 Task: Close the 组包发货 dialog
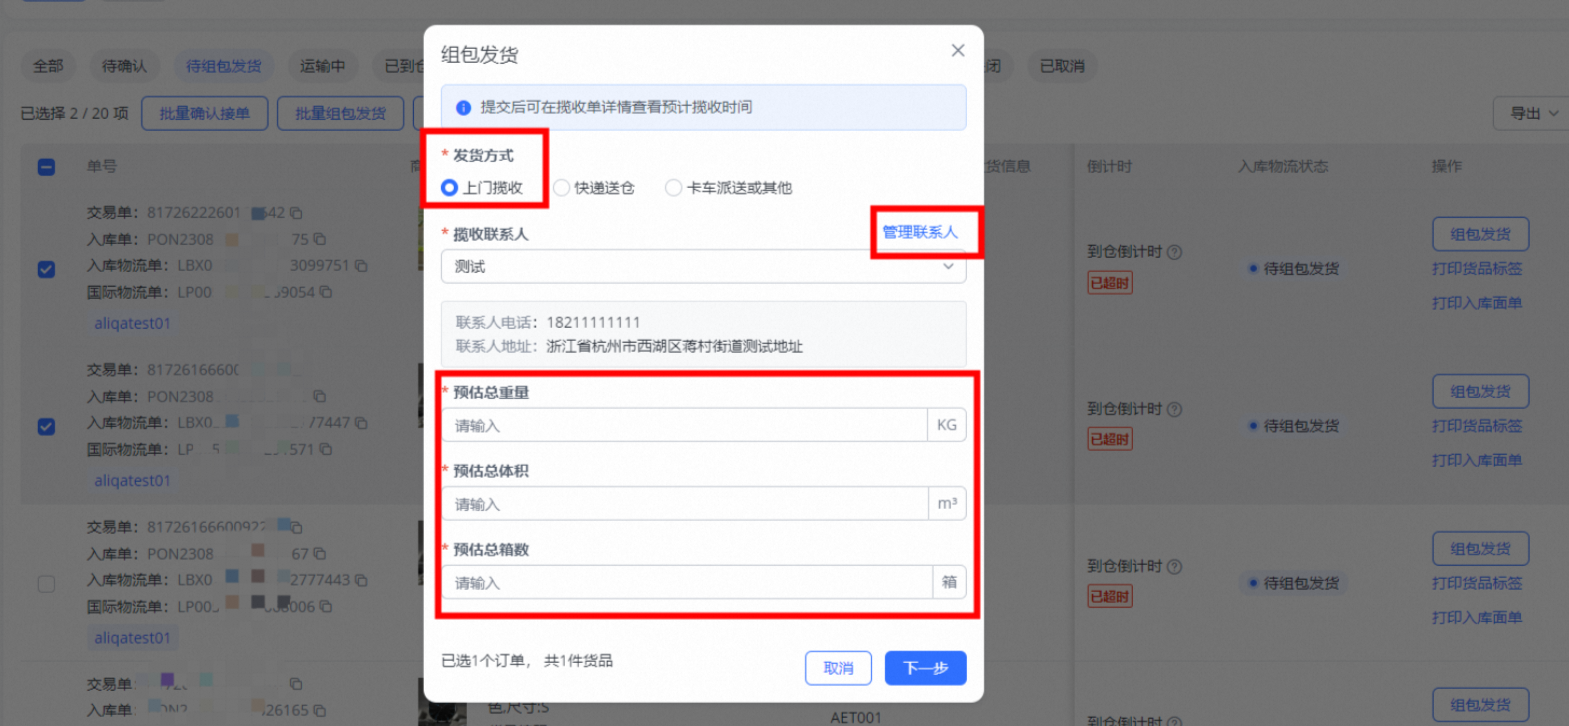pos(957,50)
